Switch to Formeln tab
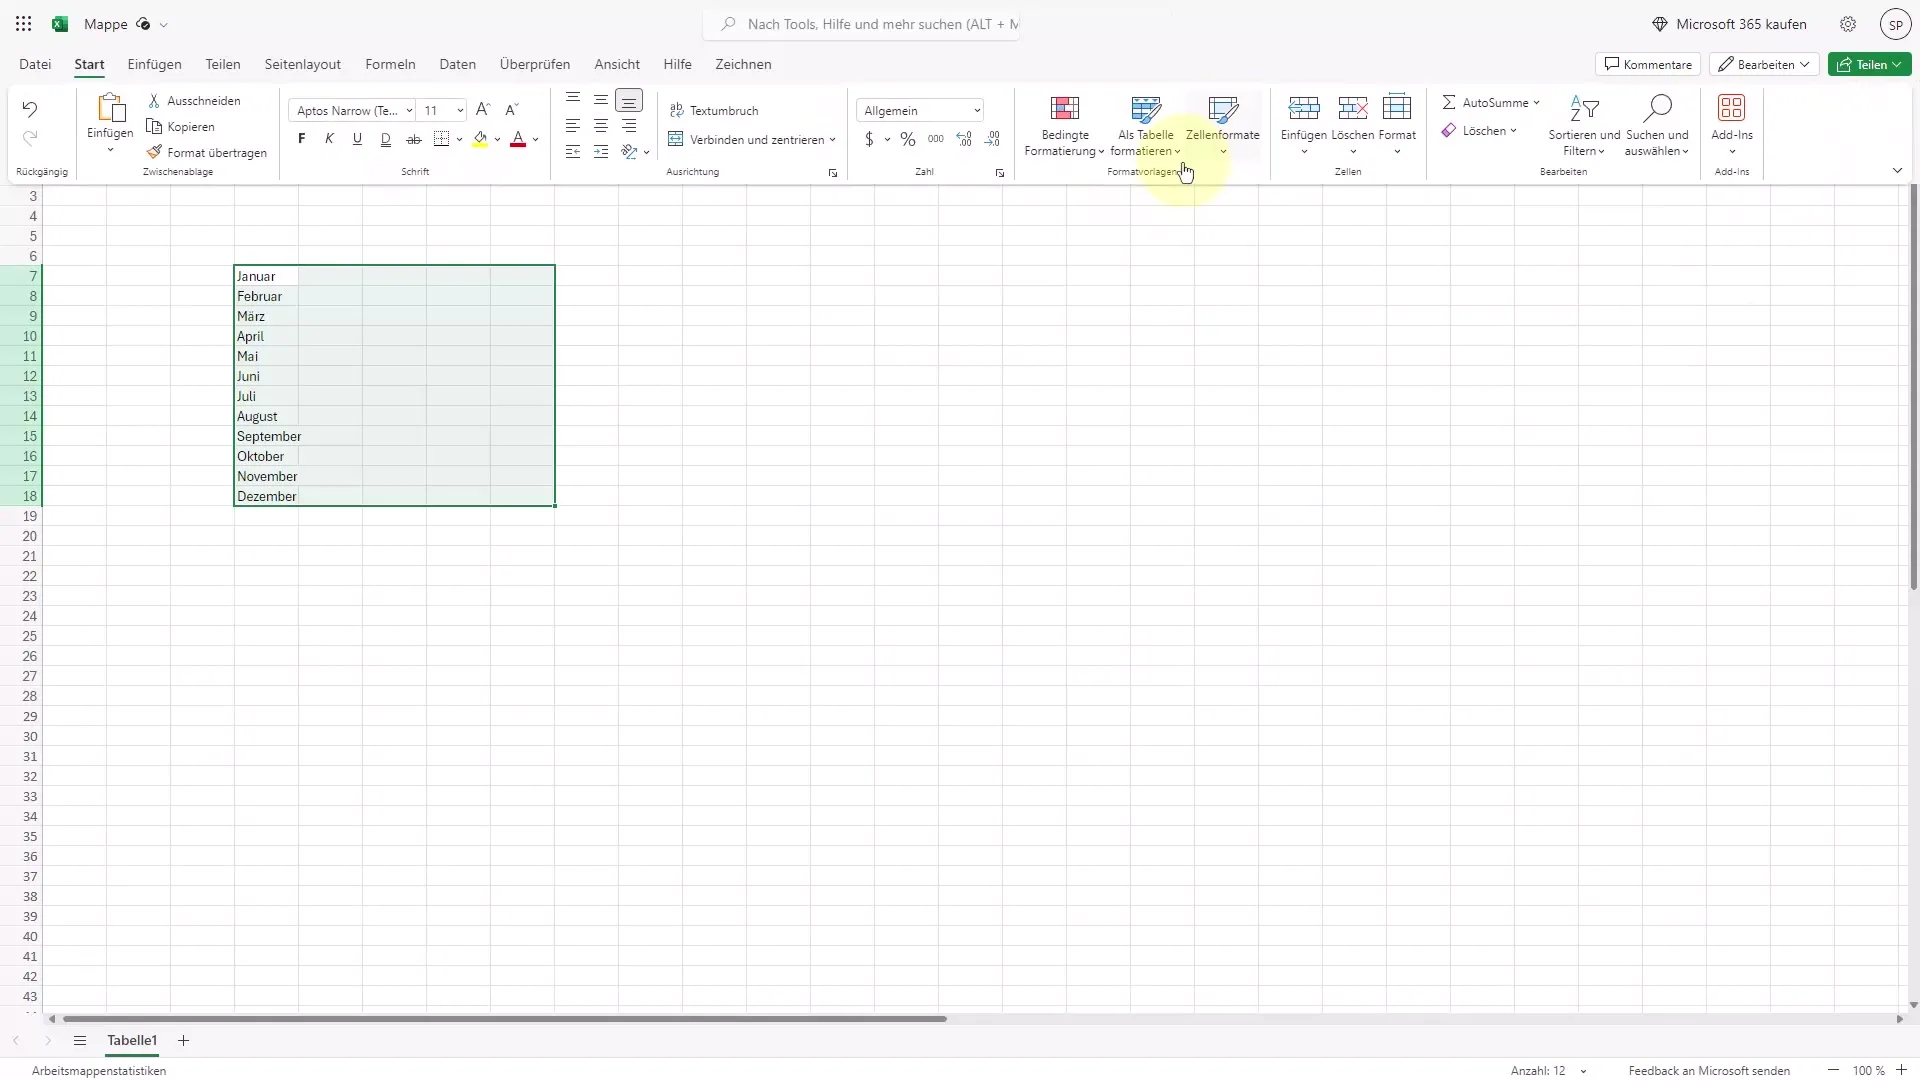The image size is (1920, 1080). click(390, 64)
